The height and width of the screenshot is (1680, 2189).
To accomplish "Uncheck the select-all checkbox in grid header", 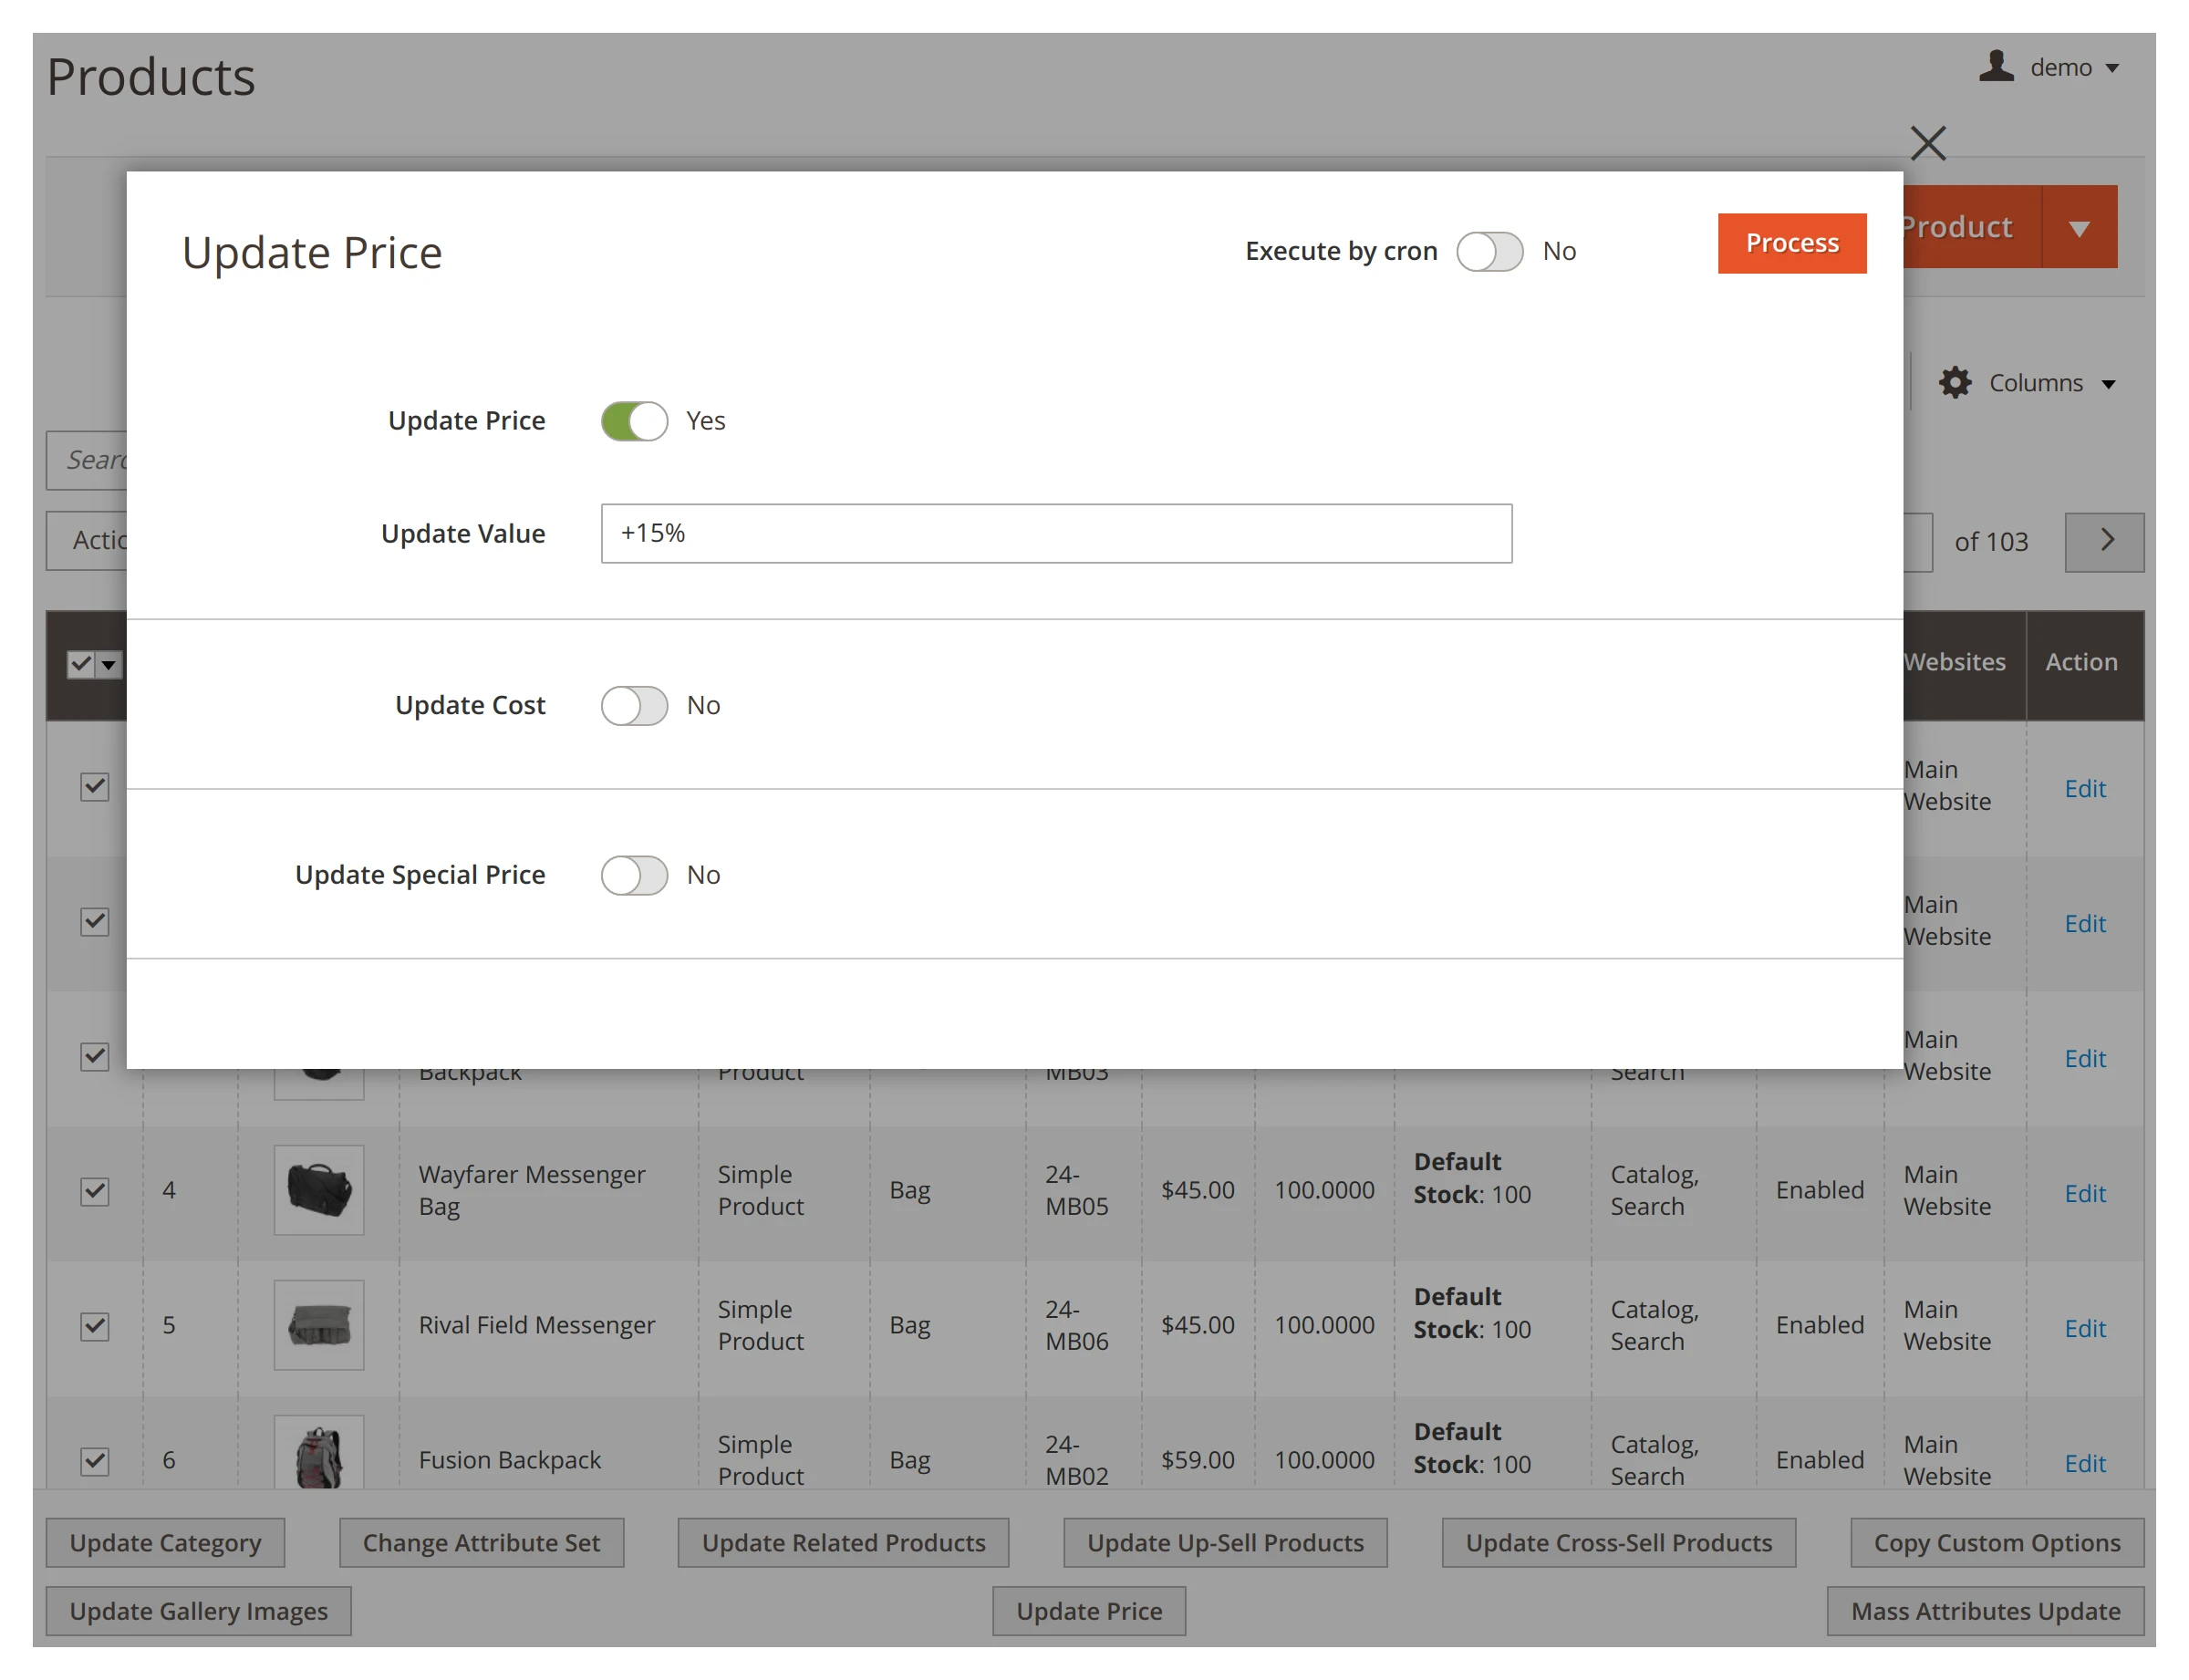I will [81, 664].
